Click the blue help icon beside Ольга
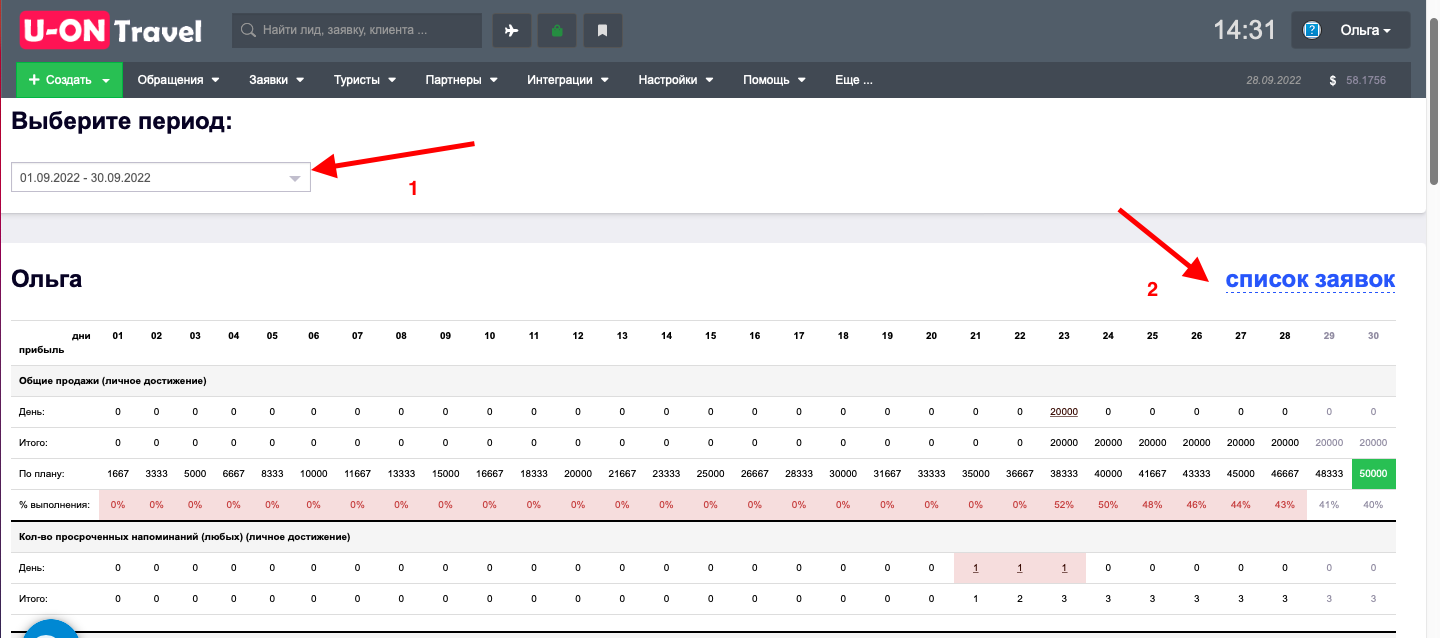 (1313, 30)
